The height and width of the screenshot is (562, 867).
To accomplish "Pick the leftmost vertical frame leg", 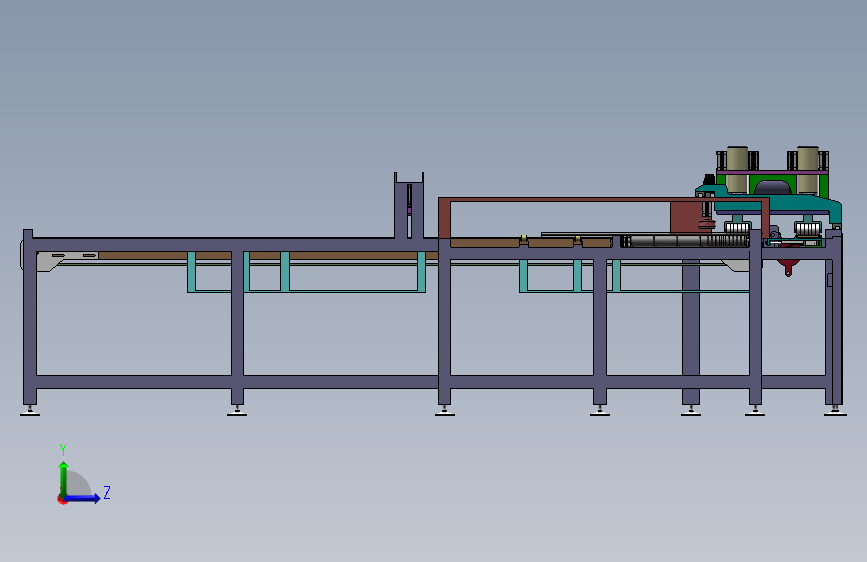I will (x=29, y=317).
